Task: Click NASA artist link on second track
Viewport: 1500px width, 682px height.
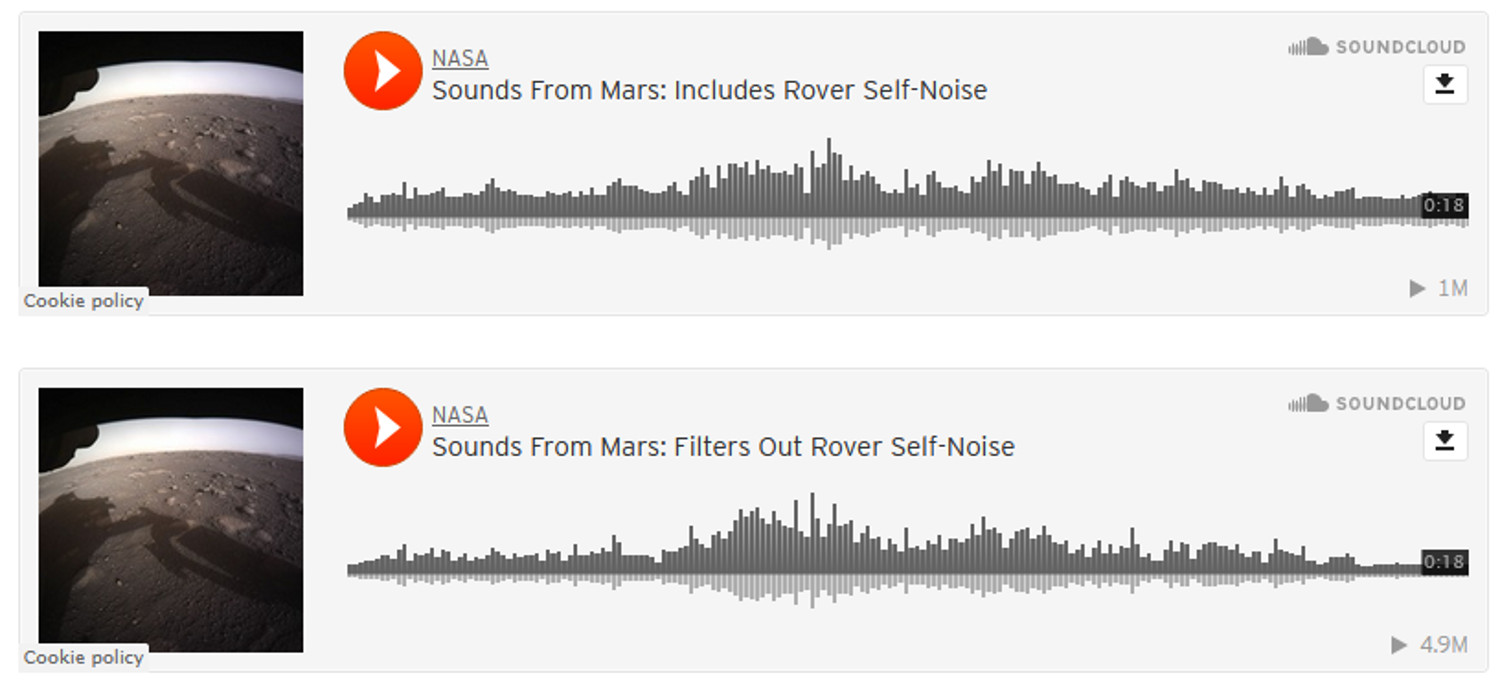Action: click(x=460, y=415)
